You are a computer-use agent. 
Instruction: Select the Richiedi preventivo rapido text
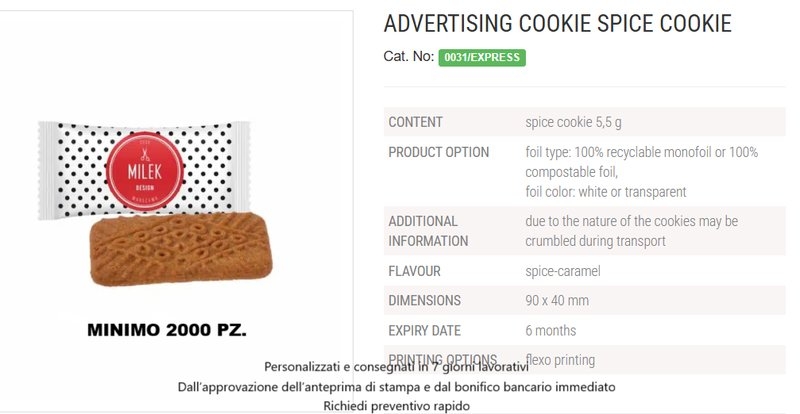click(x=396, y=405)
